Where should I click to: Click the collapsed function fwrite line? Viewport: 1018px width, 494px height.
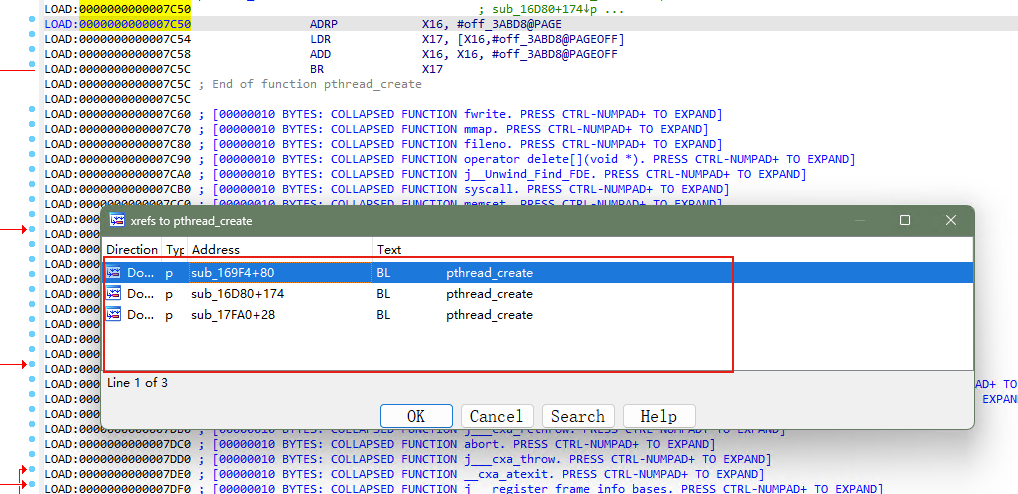(383, 114)
